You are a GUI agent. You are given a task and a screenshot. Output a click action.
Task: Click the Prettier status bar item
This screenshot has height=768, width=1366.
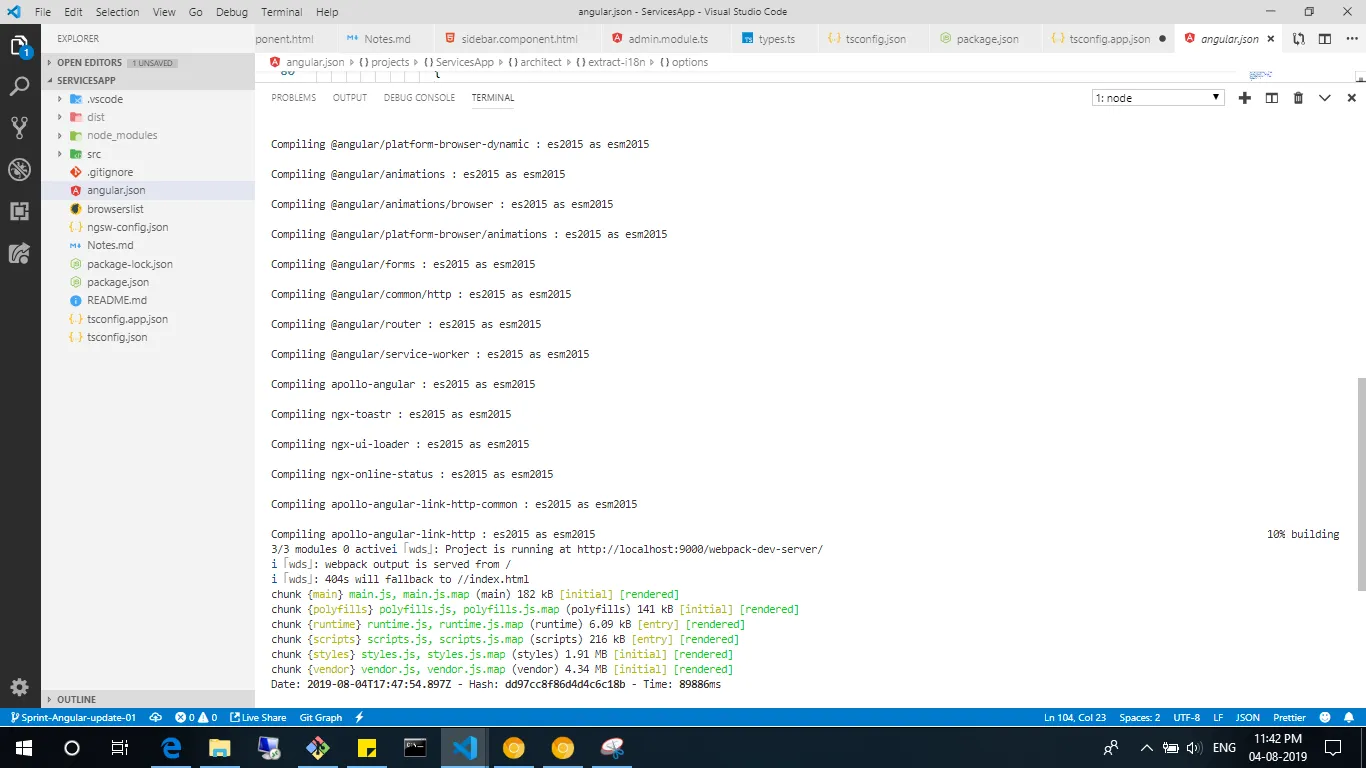pyautogui.click(x=1289, y=717)
